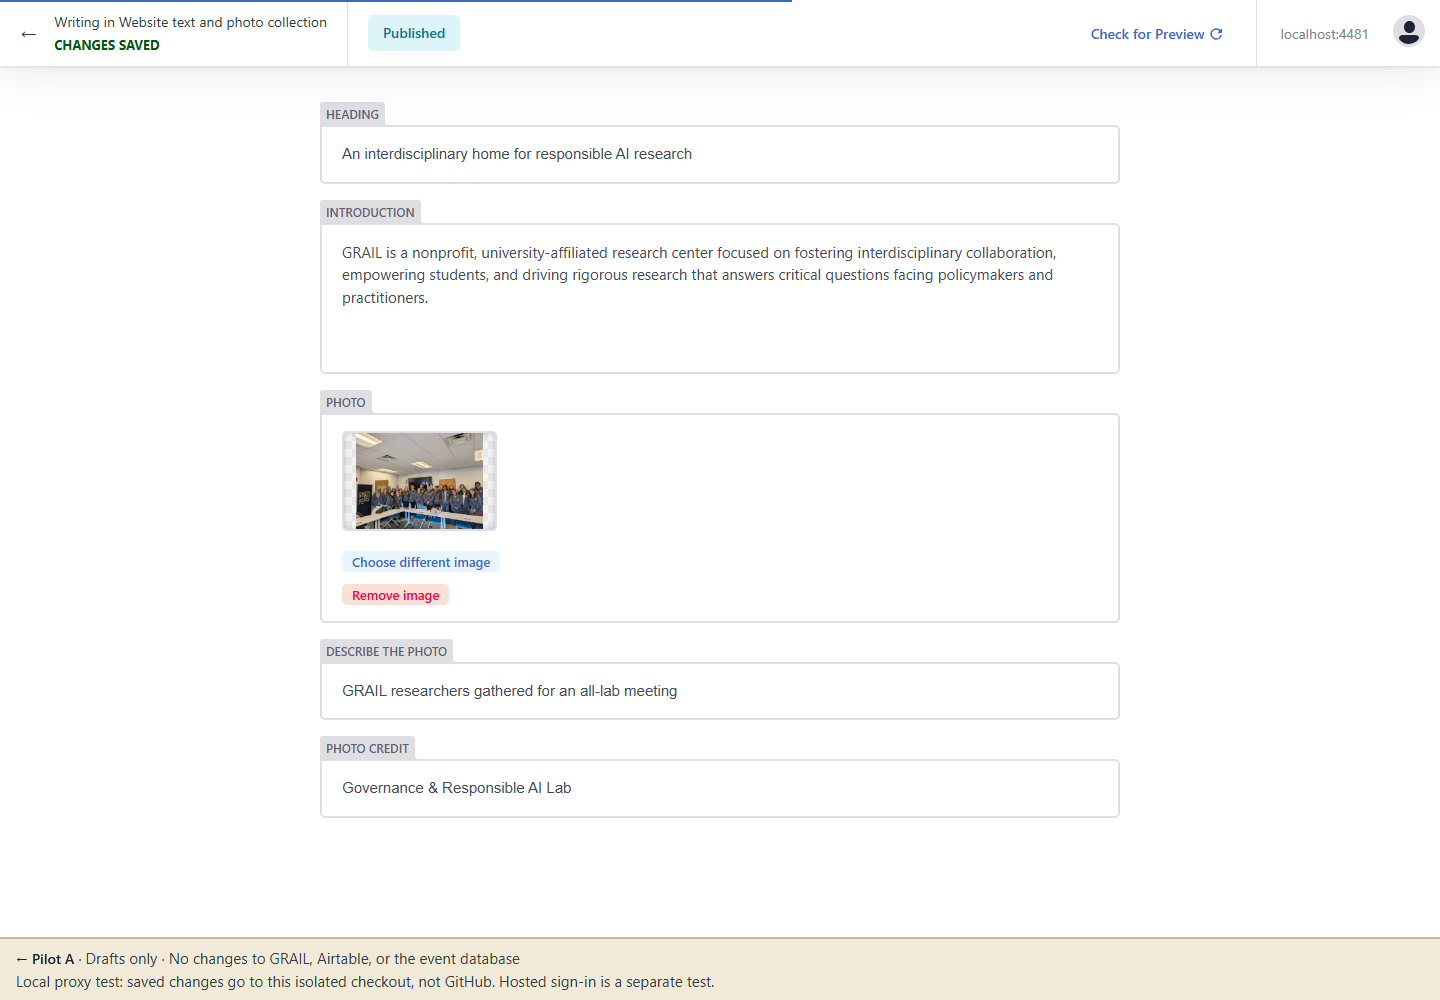
Task: Open the localhost:4481 site link
Action: [1324, 34]
